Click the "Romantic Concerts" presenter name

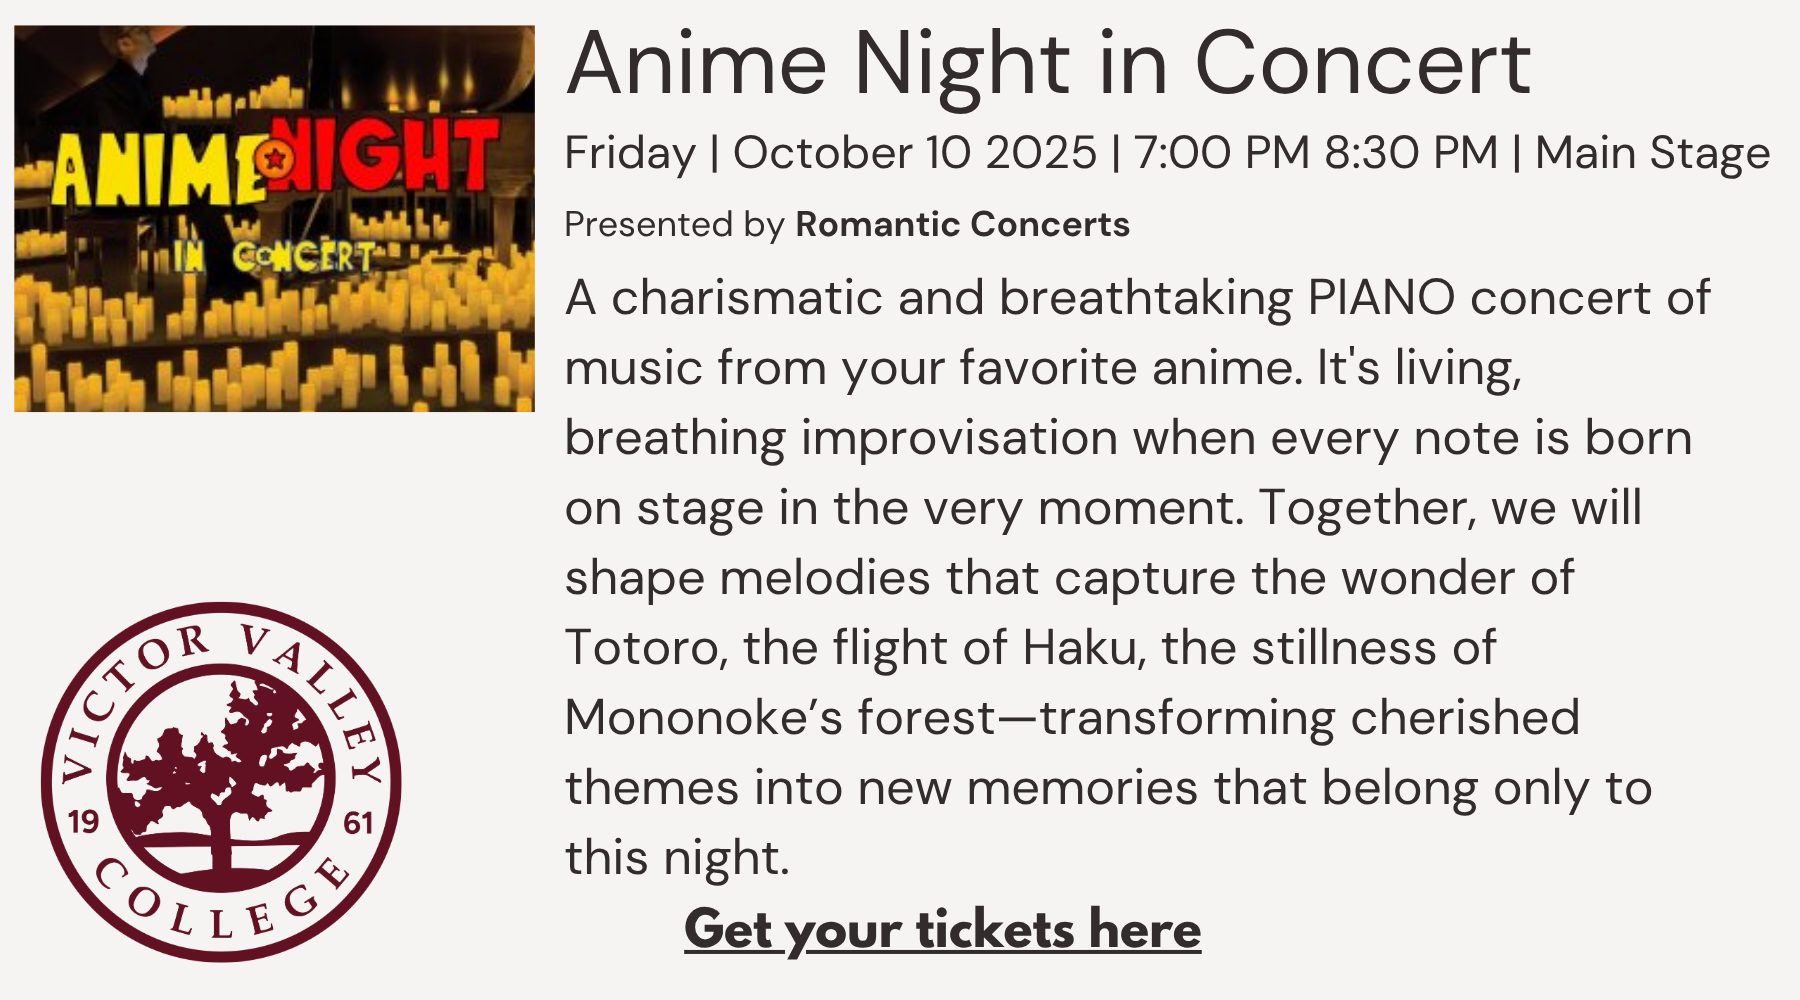click(962, 224)
